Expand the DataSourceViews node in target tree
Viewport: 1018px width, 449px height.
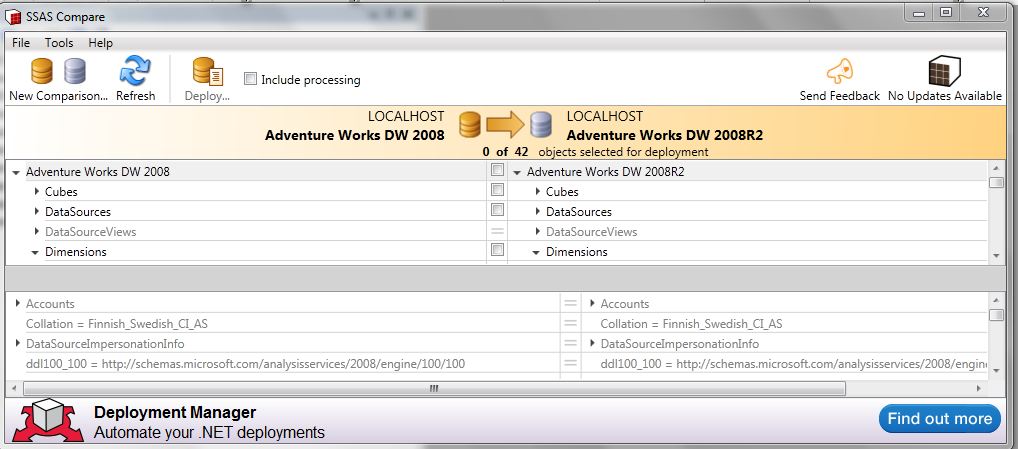(538, 232)
